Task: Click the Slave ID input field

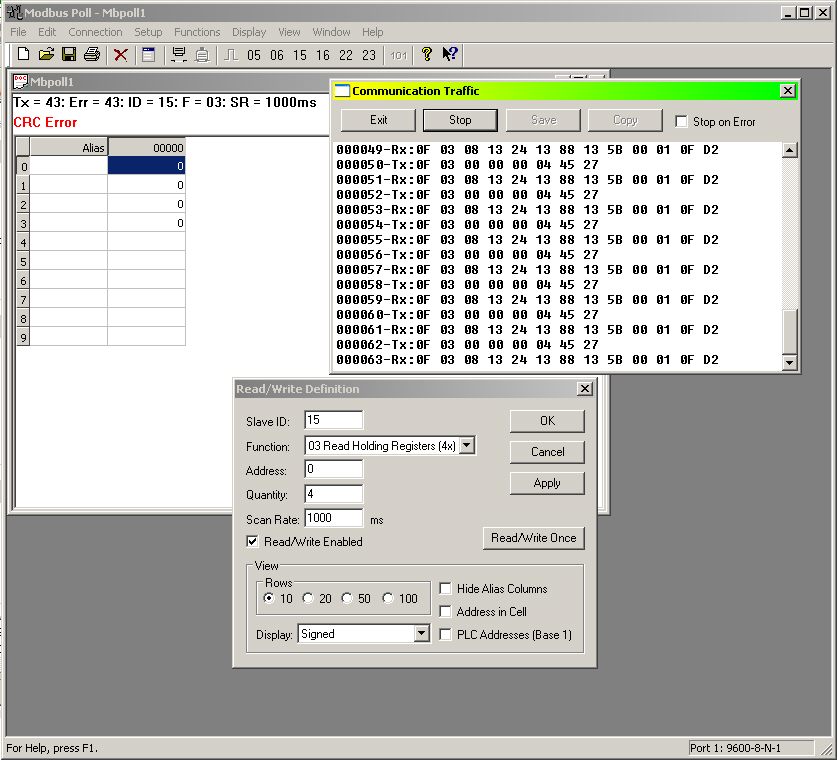Action: point(334,420)
